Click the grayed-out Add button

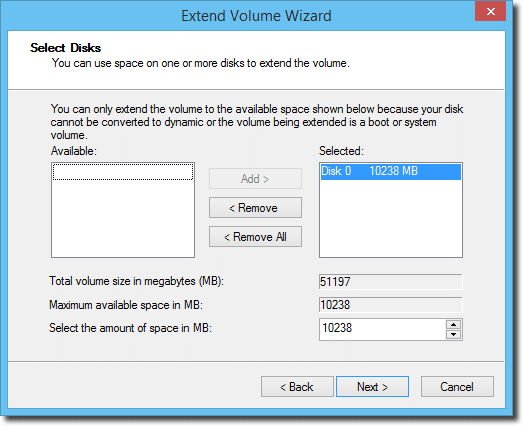[255, 178]
